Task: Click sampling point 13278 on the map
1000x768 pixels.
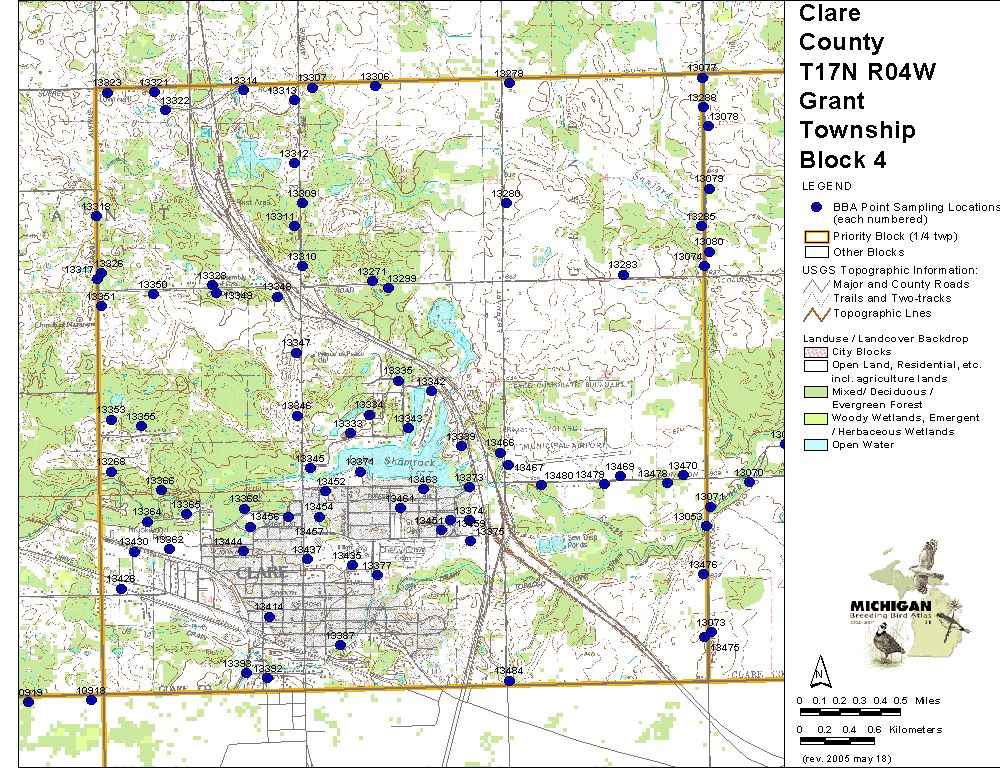Action: 509,83
